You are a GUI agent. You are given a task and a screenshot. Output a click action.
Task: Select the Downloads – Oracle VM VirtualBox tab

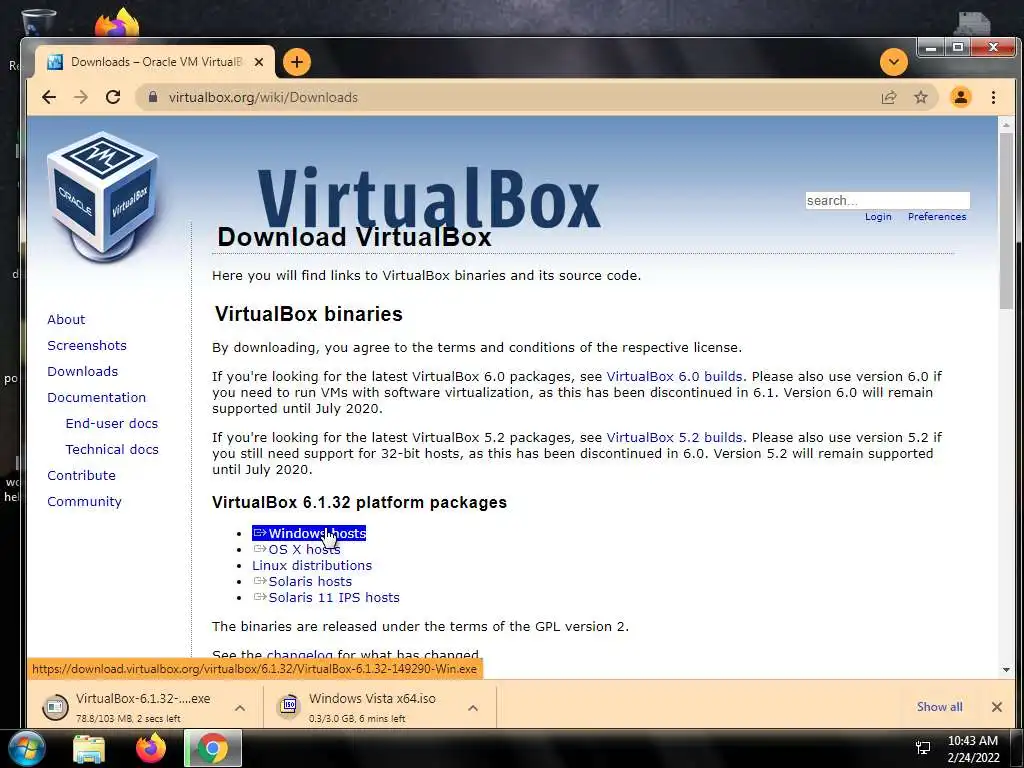point(153,62)
